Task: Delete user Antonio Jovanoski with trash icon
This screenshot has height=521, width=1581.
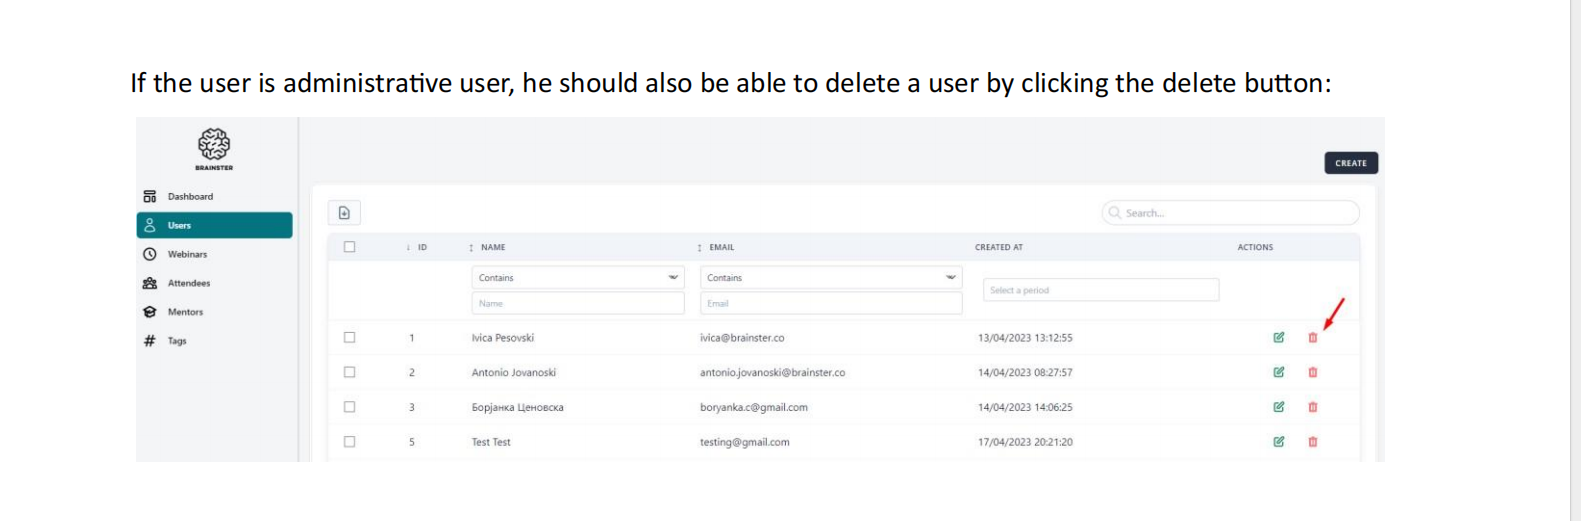Action: tap(1312, 372)
